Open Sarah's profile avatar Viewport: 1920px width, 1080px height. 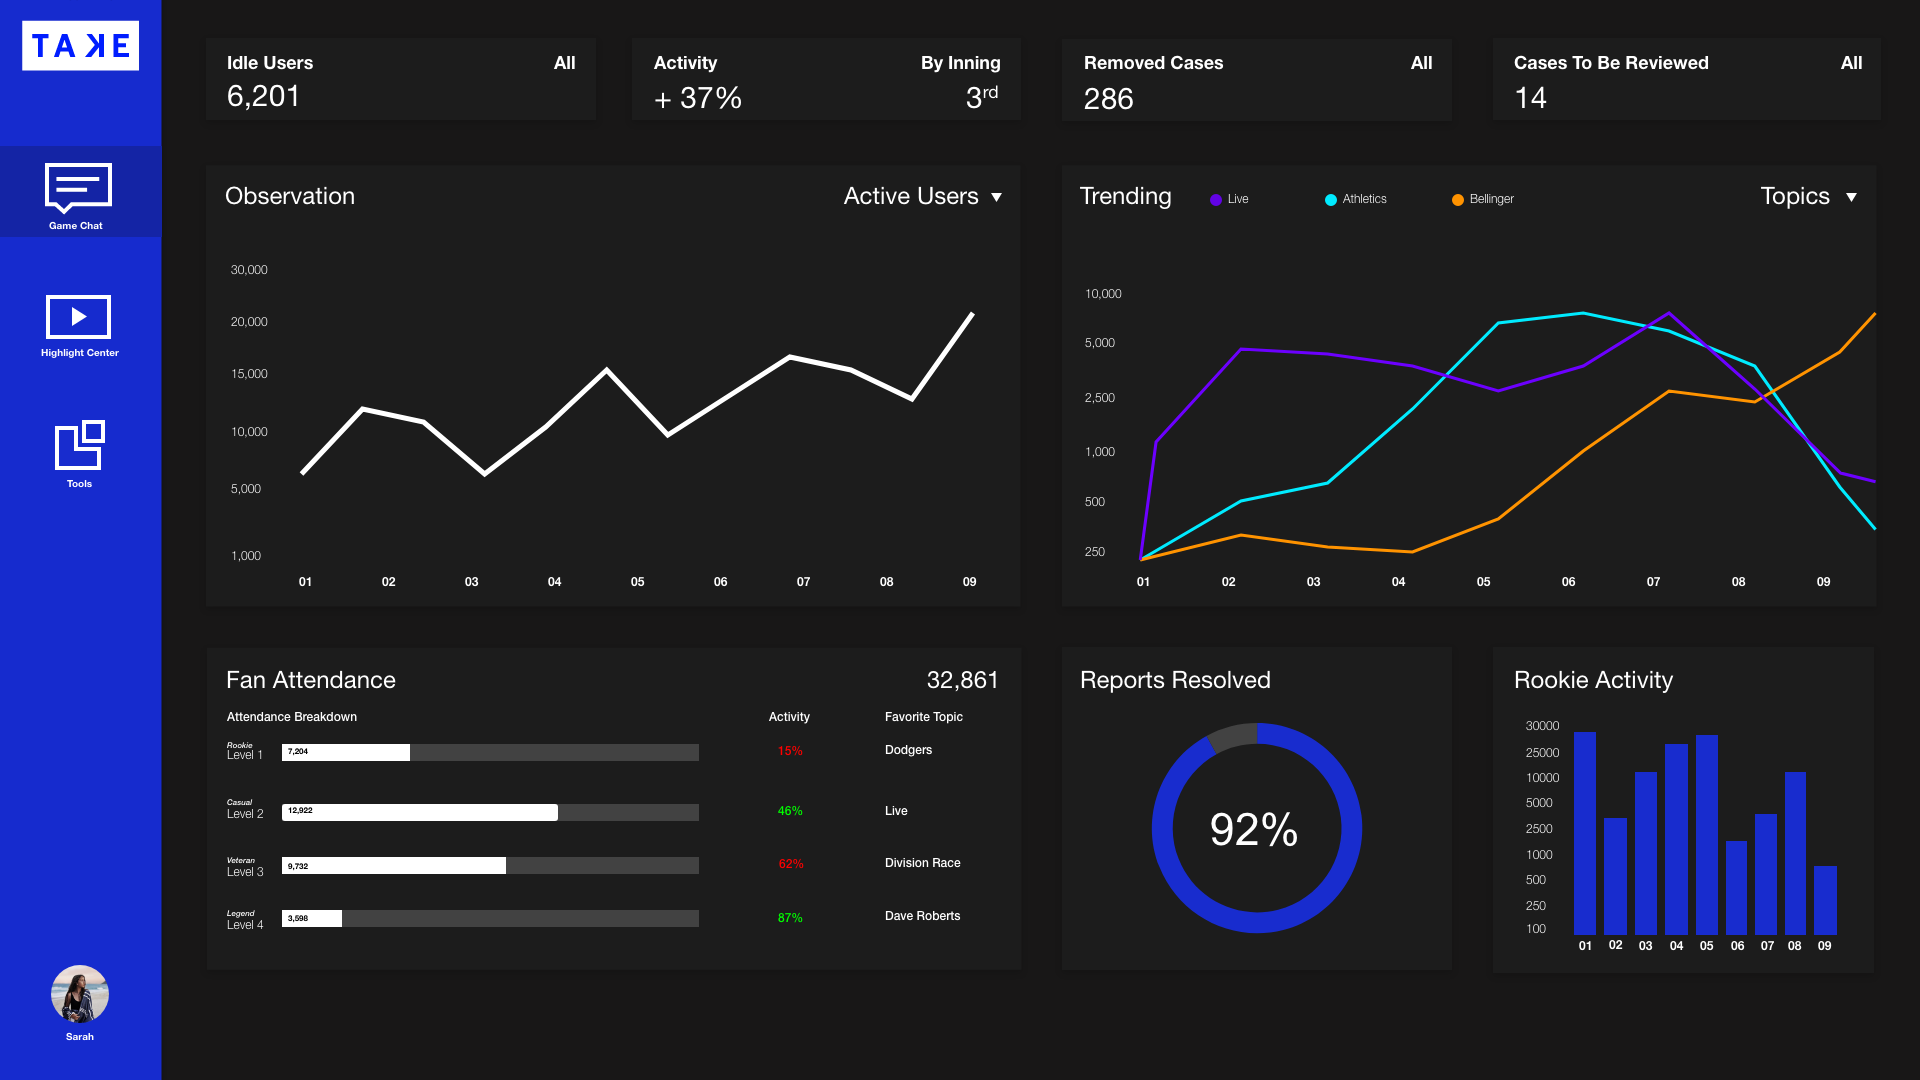[x=80, y=994]
